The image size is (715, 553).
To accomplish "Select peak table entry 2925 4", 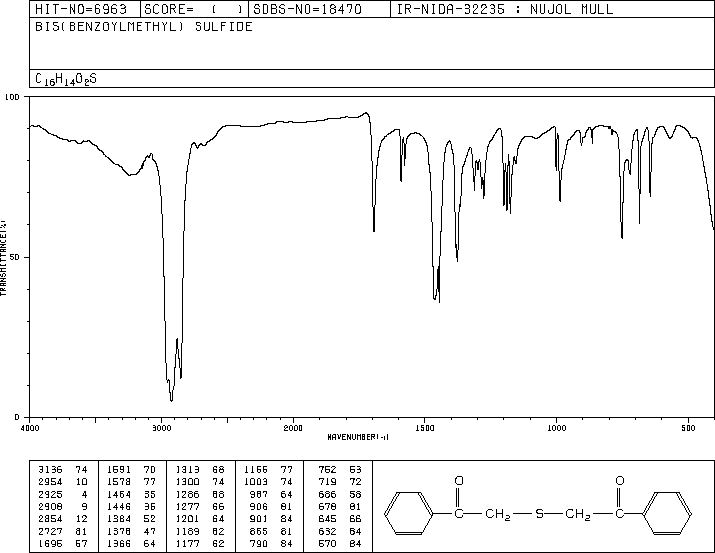I will tap(63, 494).
